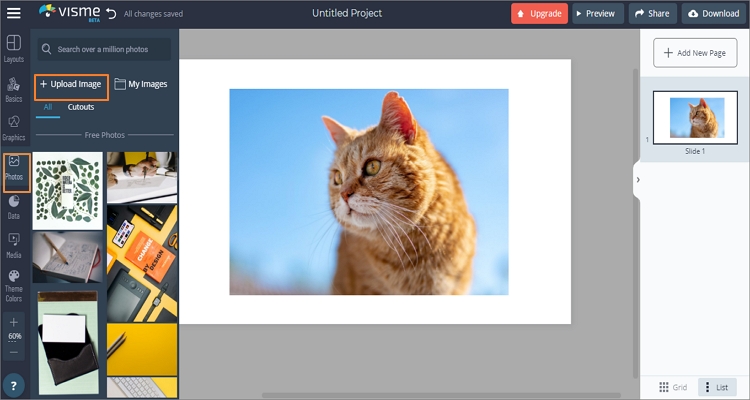Click the Visme logo
The height and width of the screenshot is (400, 750).
tap(70, 13)
